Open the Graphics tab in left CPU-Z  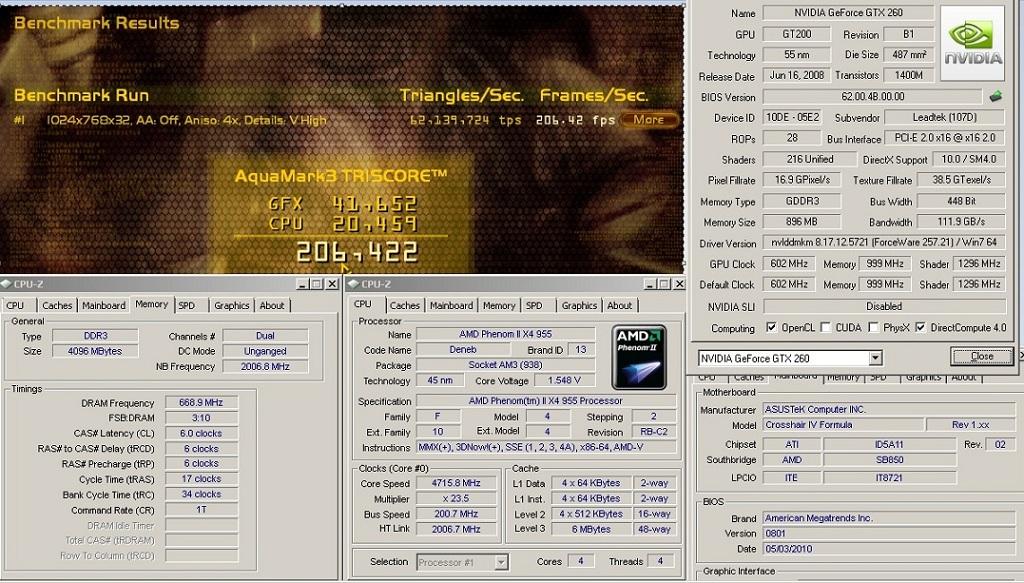click(x=232, y=305)
